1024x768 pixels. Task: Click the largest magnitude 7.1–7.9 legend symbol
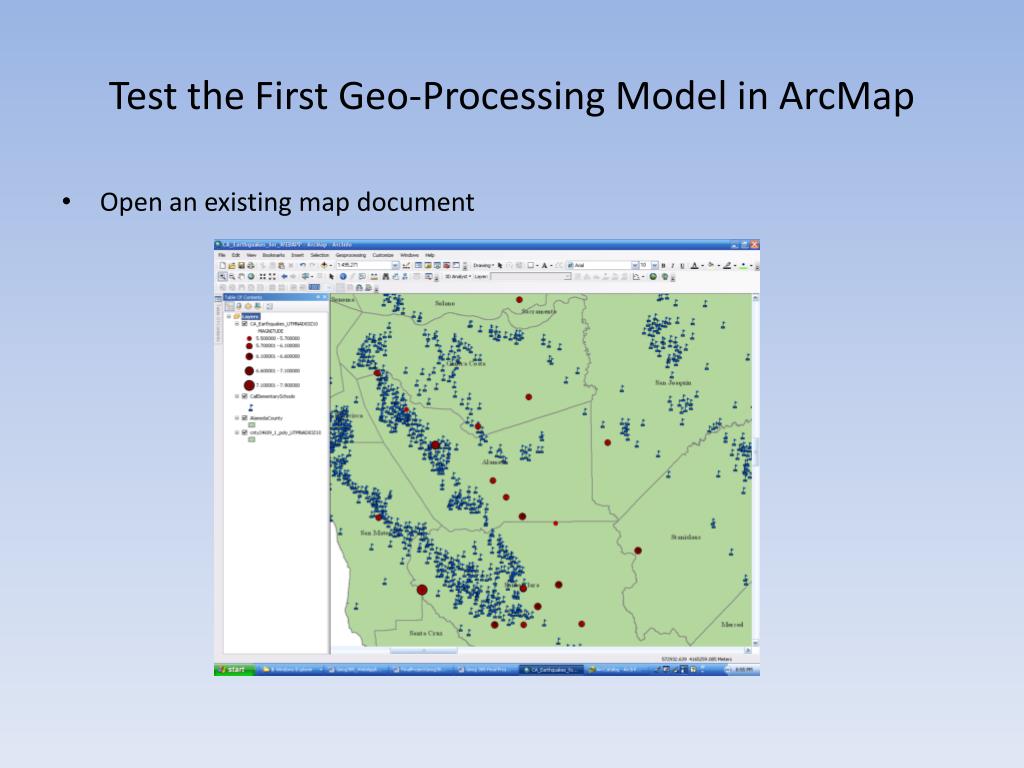249,385
